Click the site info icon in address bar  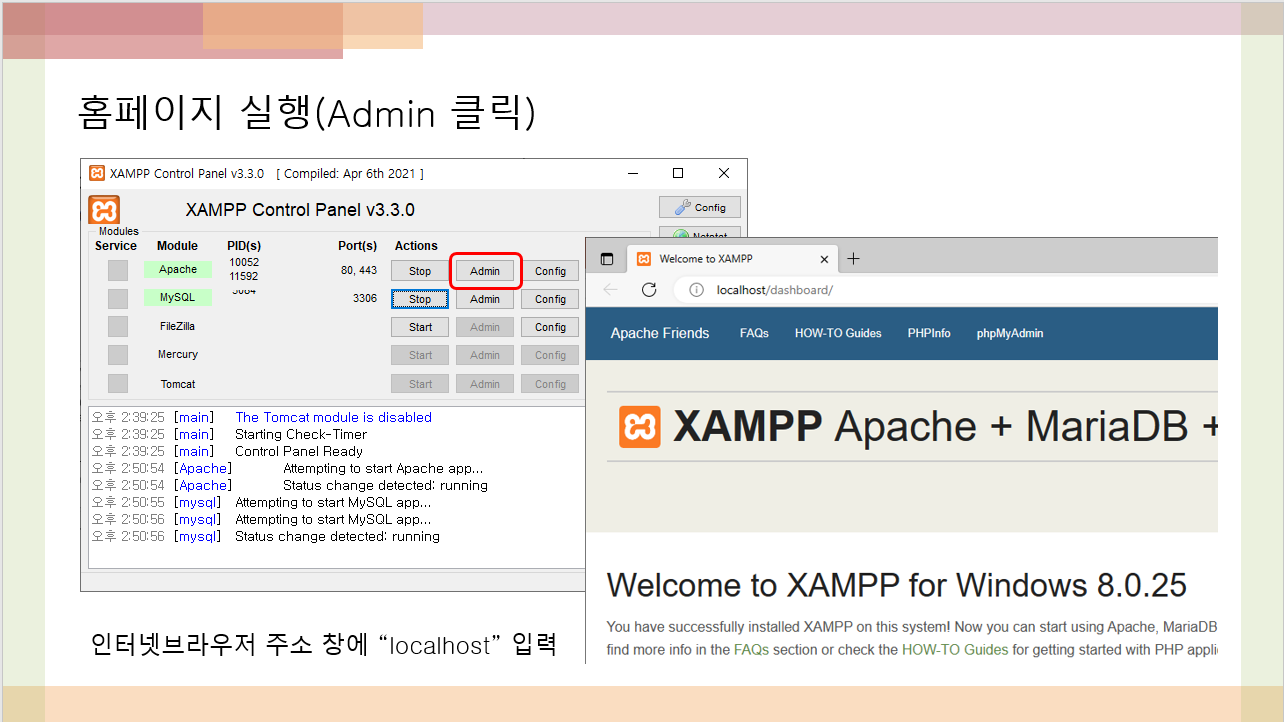[x=696, y=290]
